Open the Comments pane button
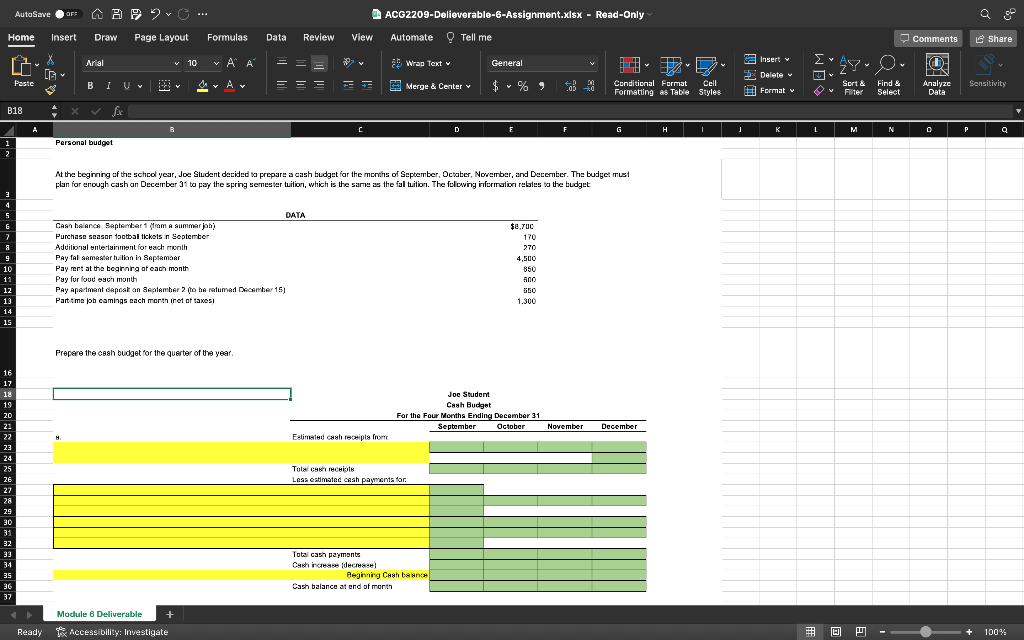Screen dimensions: 1024x640 (x=929, y=38)
